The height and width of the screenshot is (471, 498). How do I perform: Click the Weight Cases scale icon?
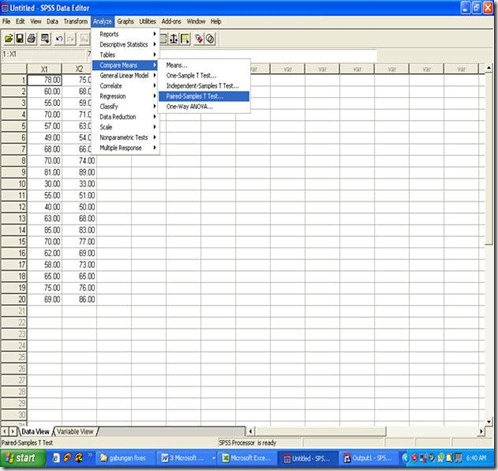(174, 39)
